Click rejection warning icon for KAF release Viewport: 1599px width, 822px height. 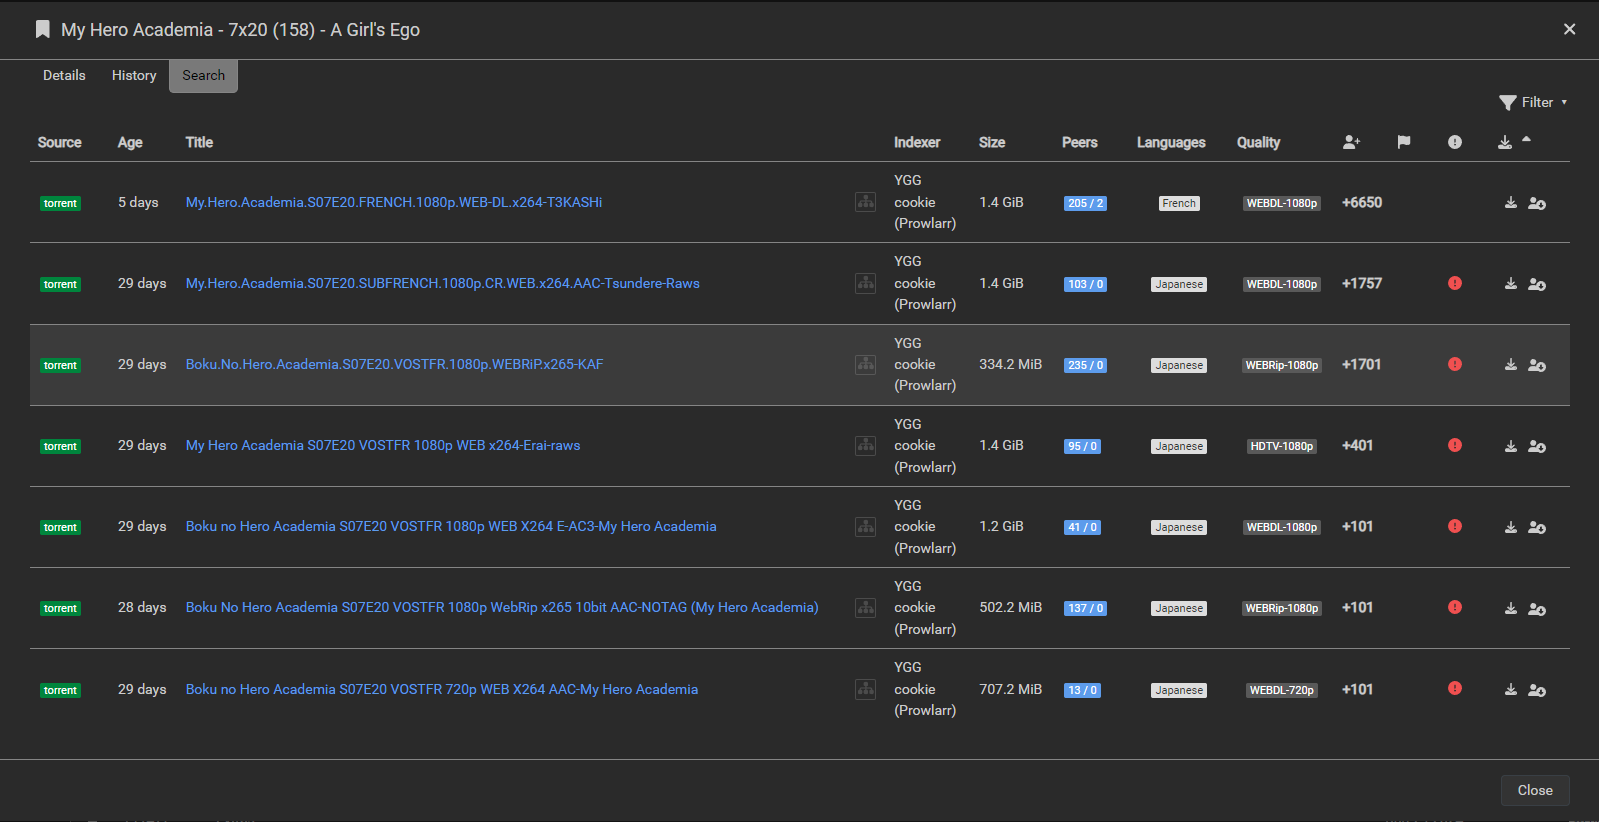[x=1454, y=365]
